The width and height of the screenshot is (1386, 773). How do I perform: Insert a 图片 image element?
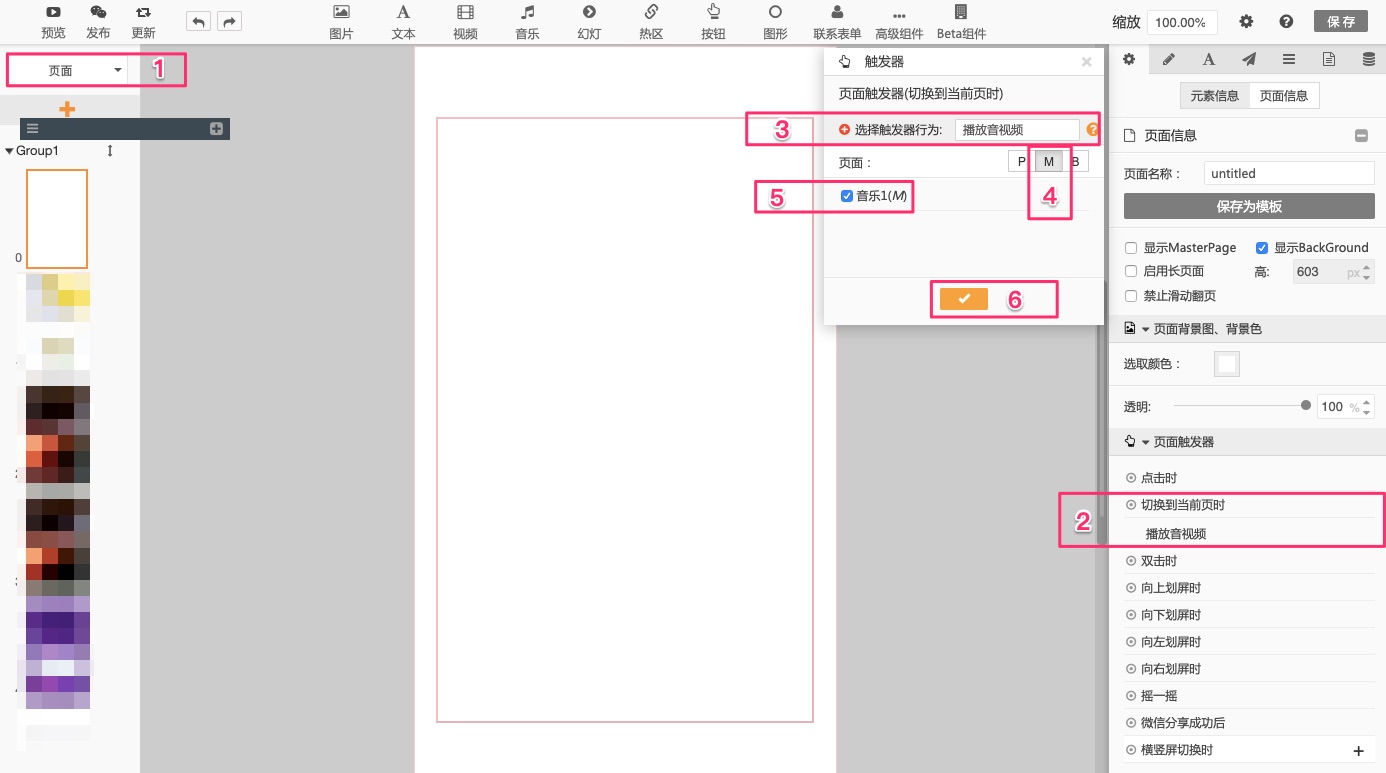pos(341,13)
